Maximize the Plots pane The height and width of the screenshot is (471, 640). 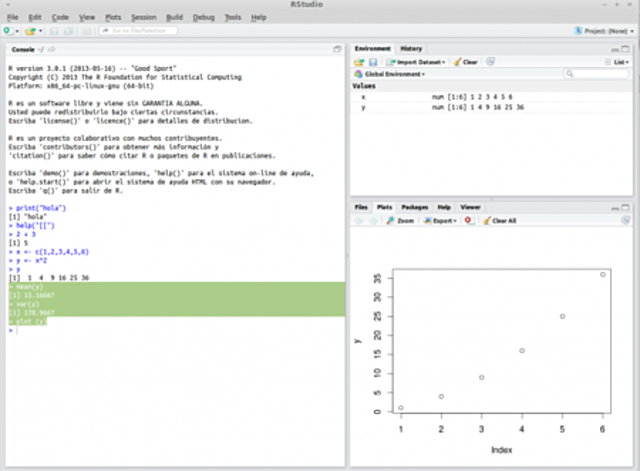pyautogui.click(x=625, y=207)
